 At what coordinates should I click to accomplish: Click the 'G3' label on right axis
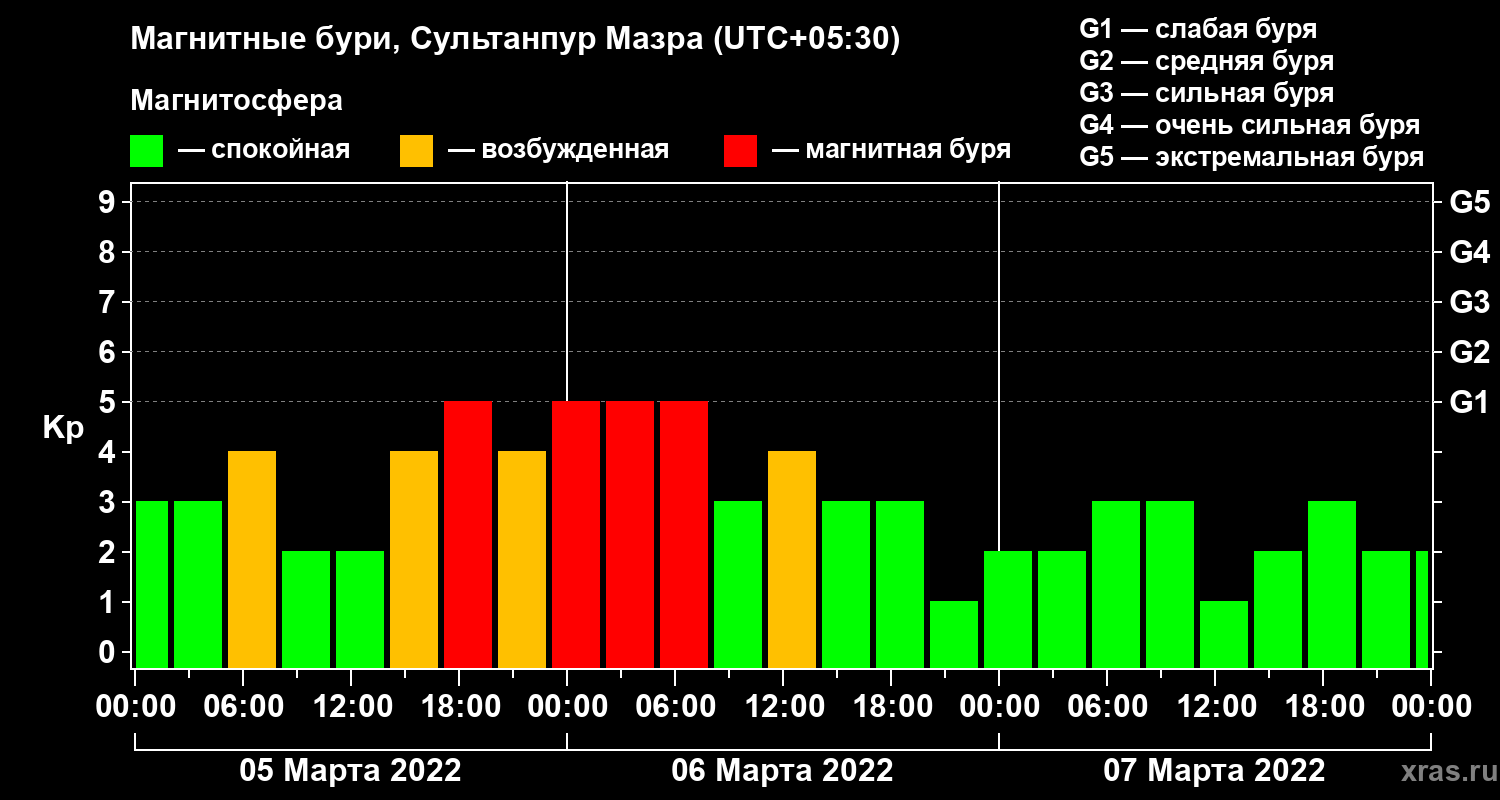tap(1469, 302)
